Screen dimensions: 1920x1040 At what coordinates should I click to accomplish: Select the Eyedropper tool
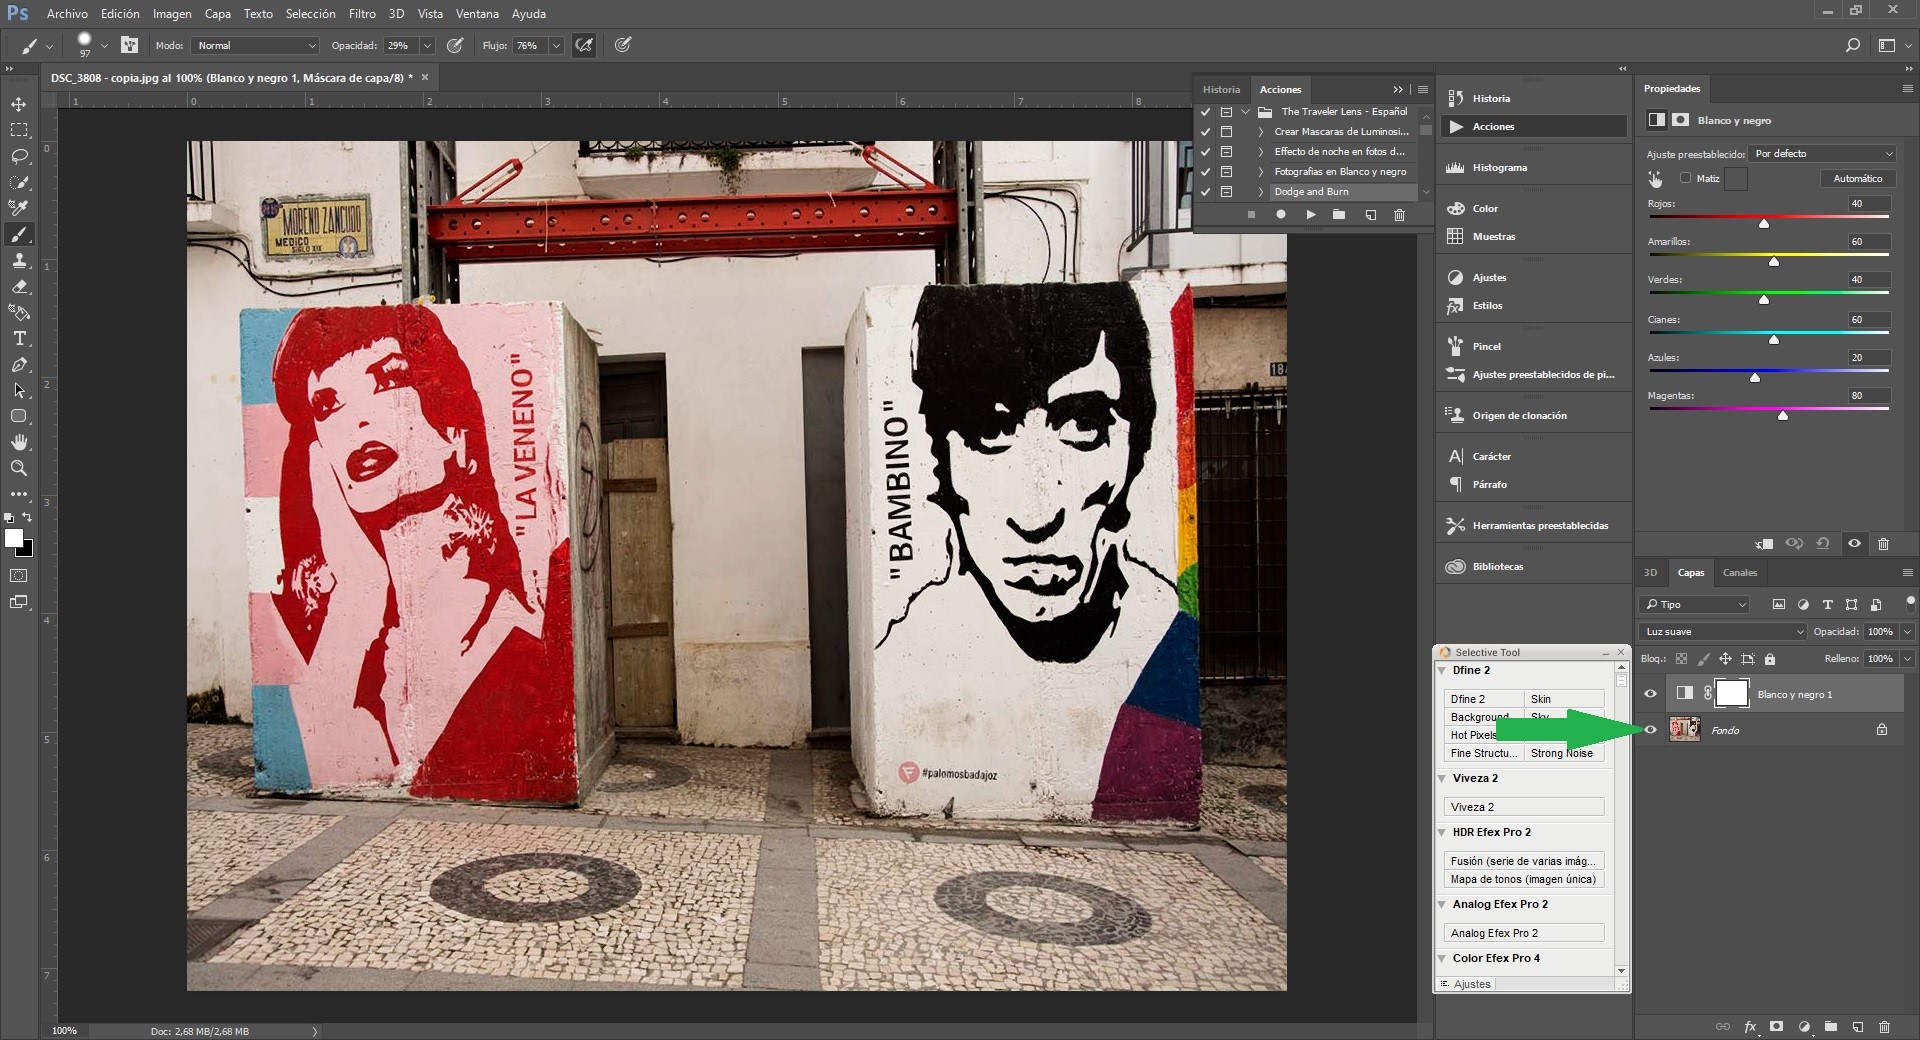click(19, 208)
